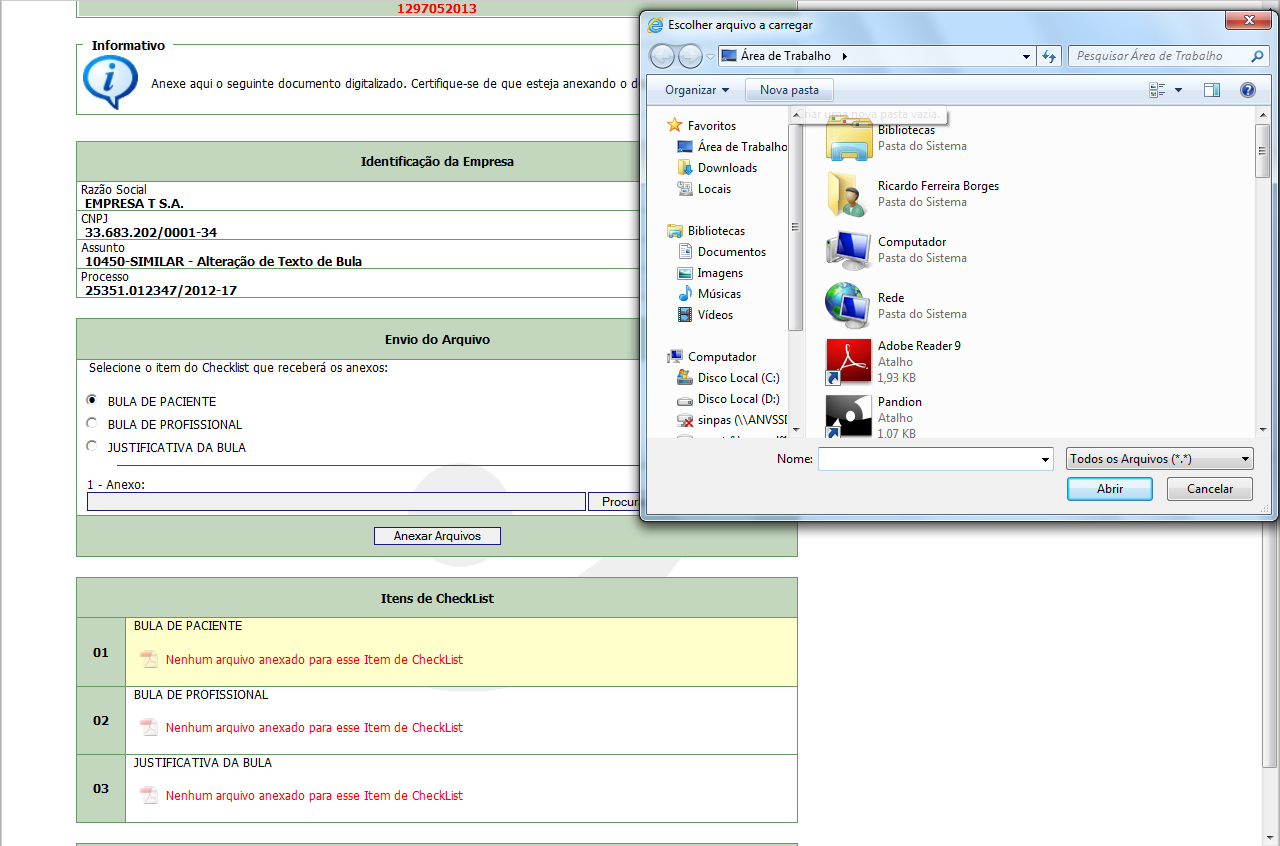Click the Cancelar button

1210,489
